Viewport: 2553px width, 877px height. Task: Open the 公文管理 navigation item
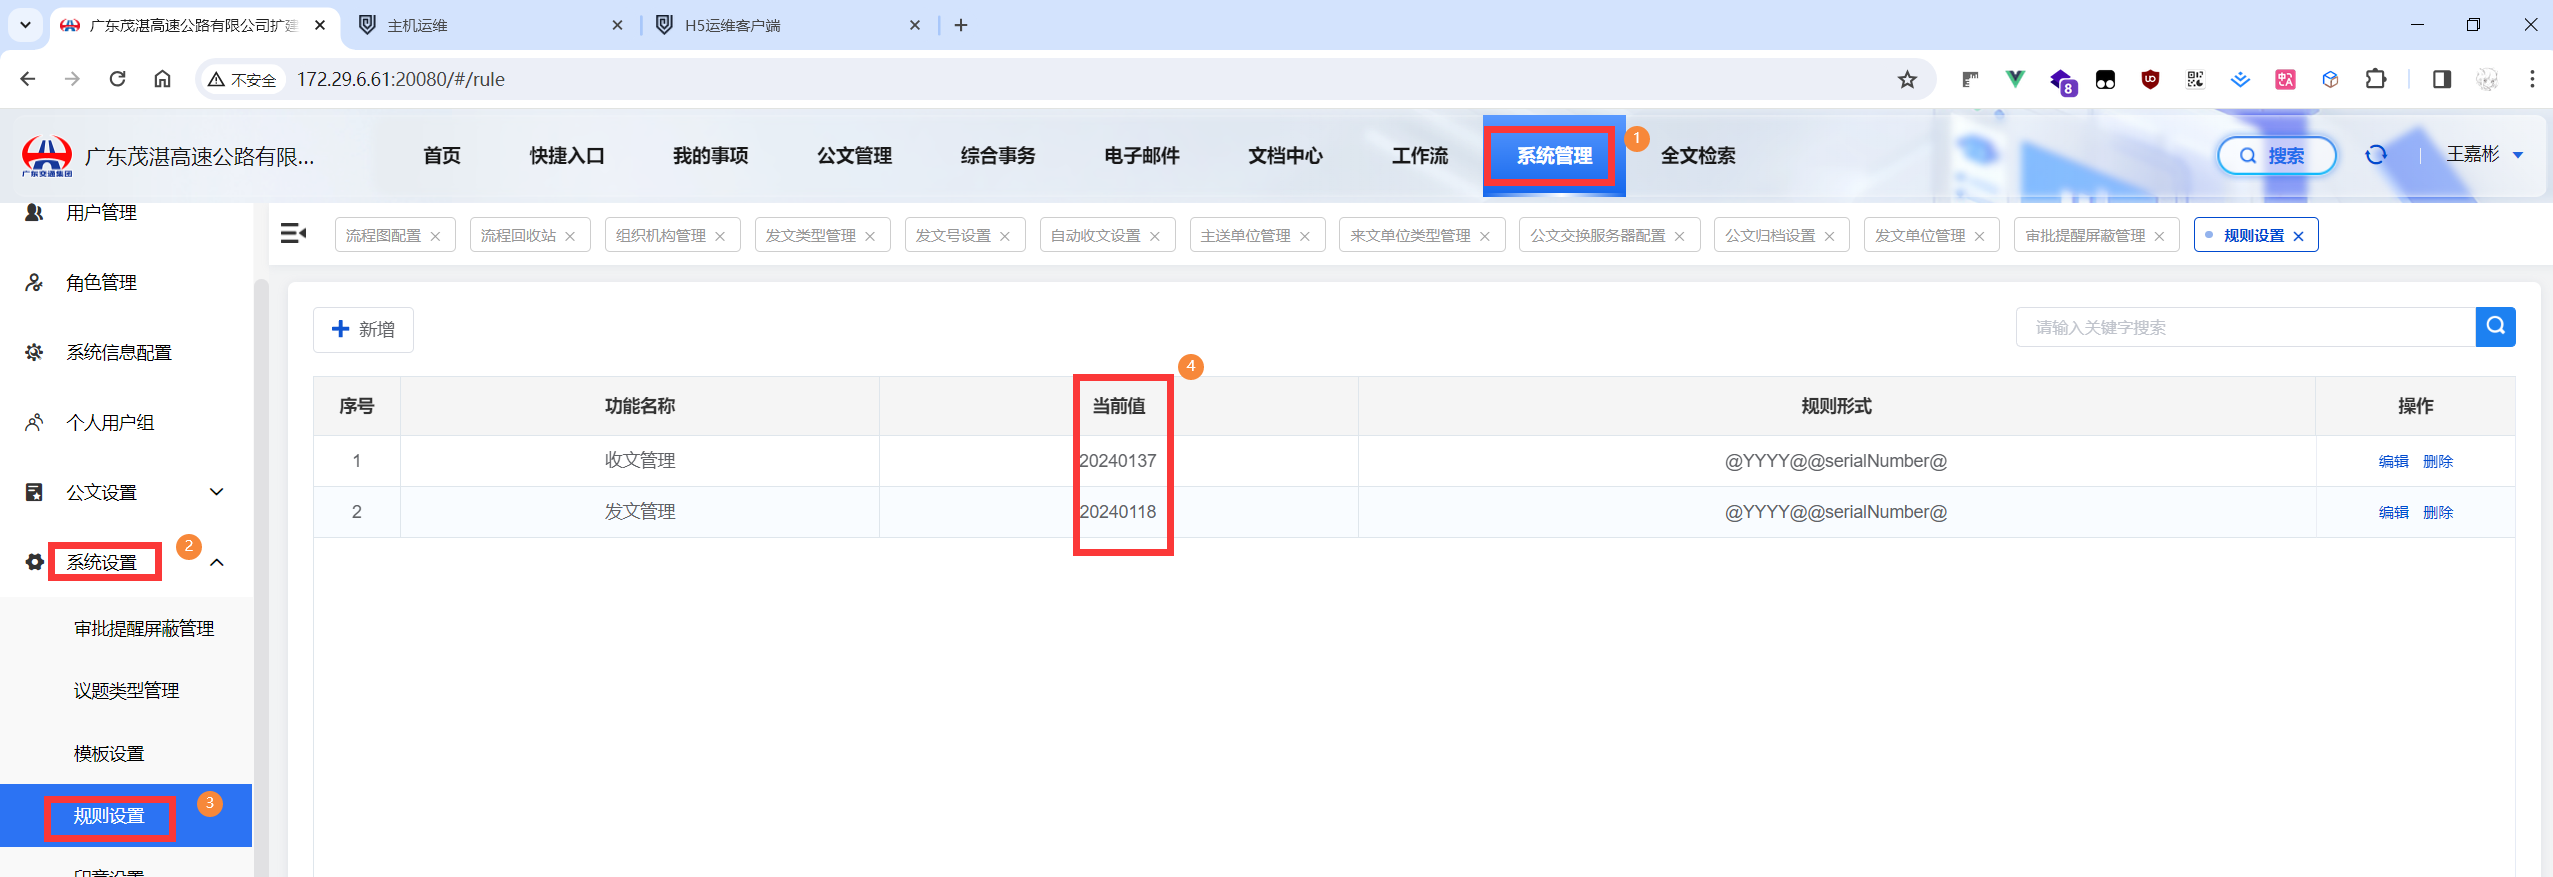854,155
